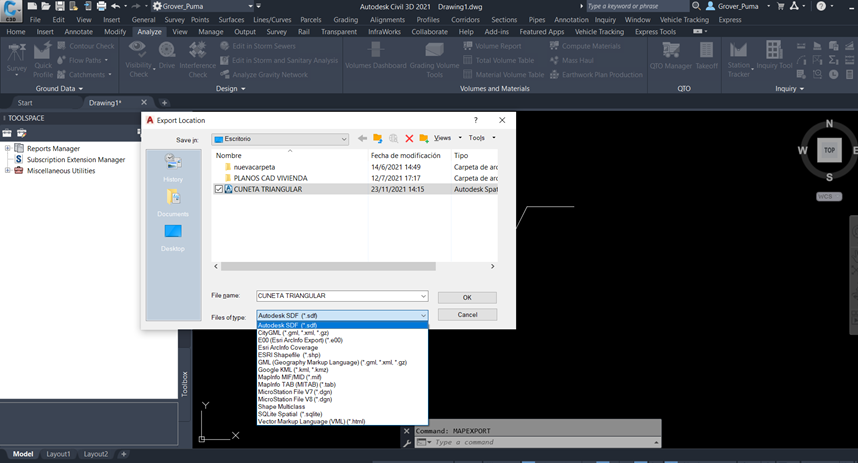
Task: Switch to the Analyze ribbon tab
Action: point(149,32)
